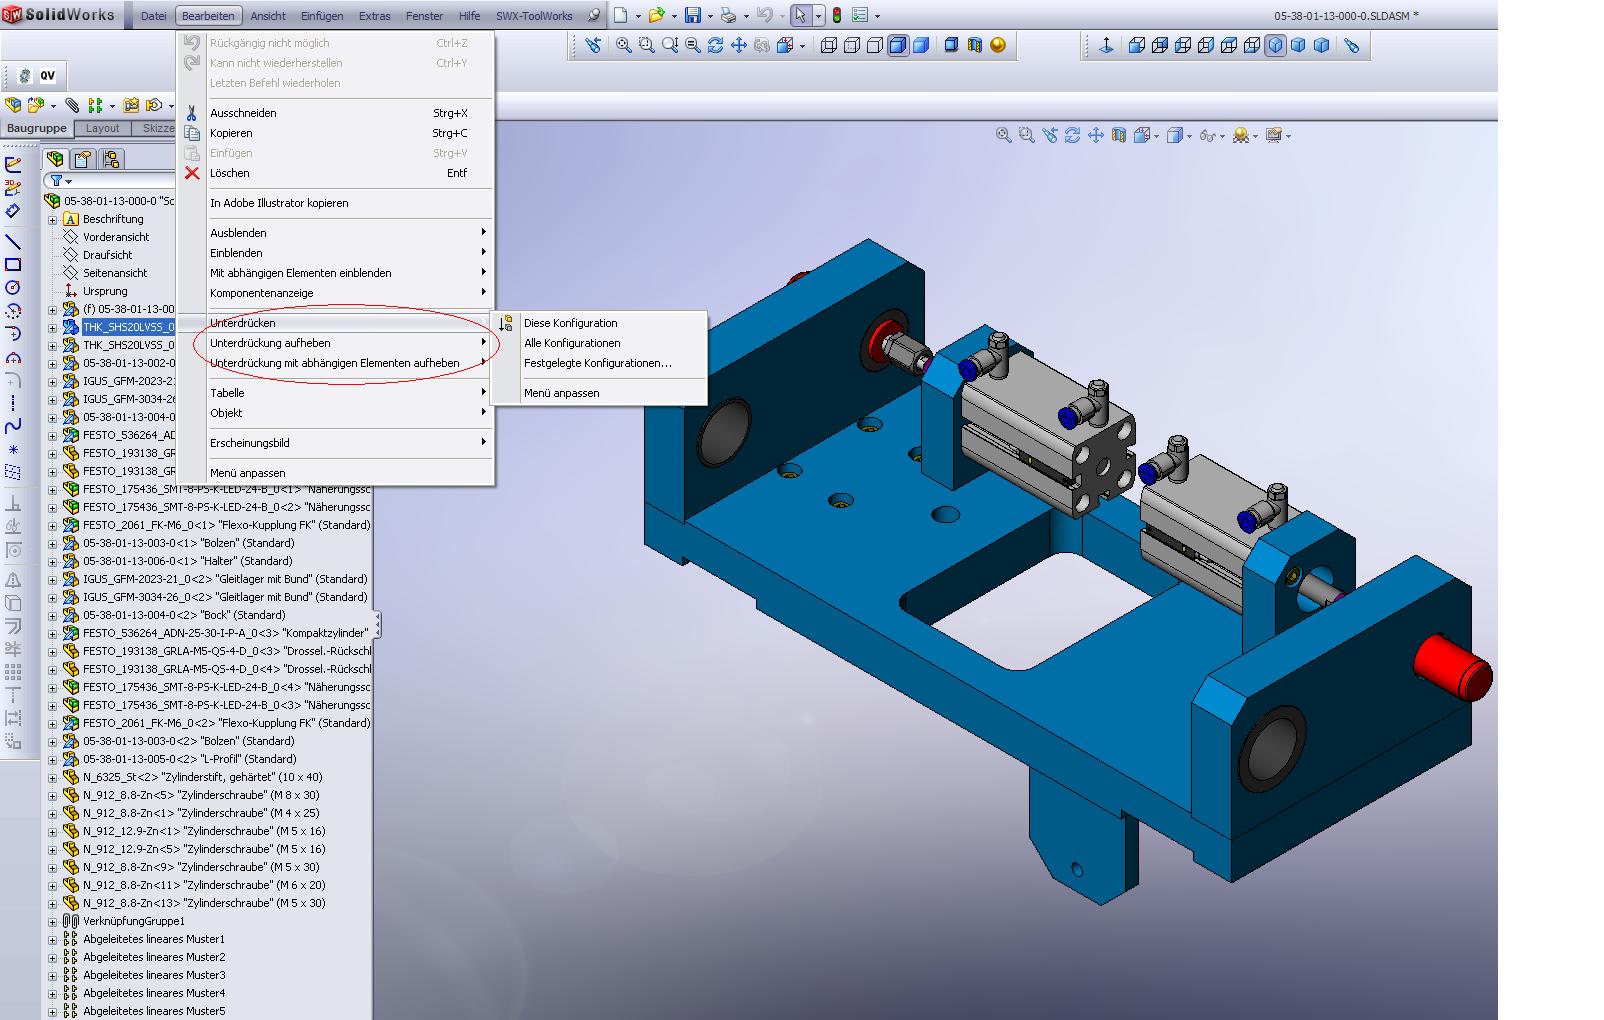Open the Extras menu
Viewport: 1604px width, 1020px height.
[x=374, y=16]
